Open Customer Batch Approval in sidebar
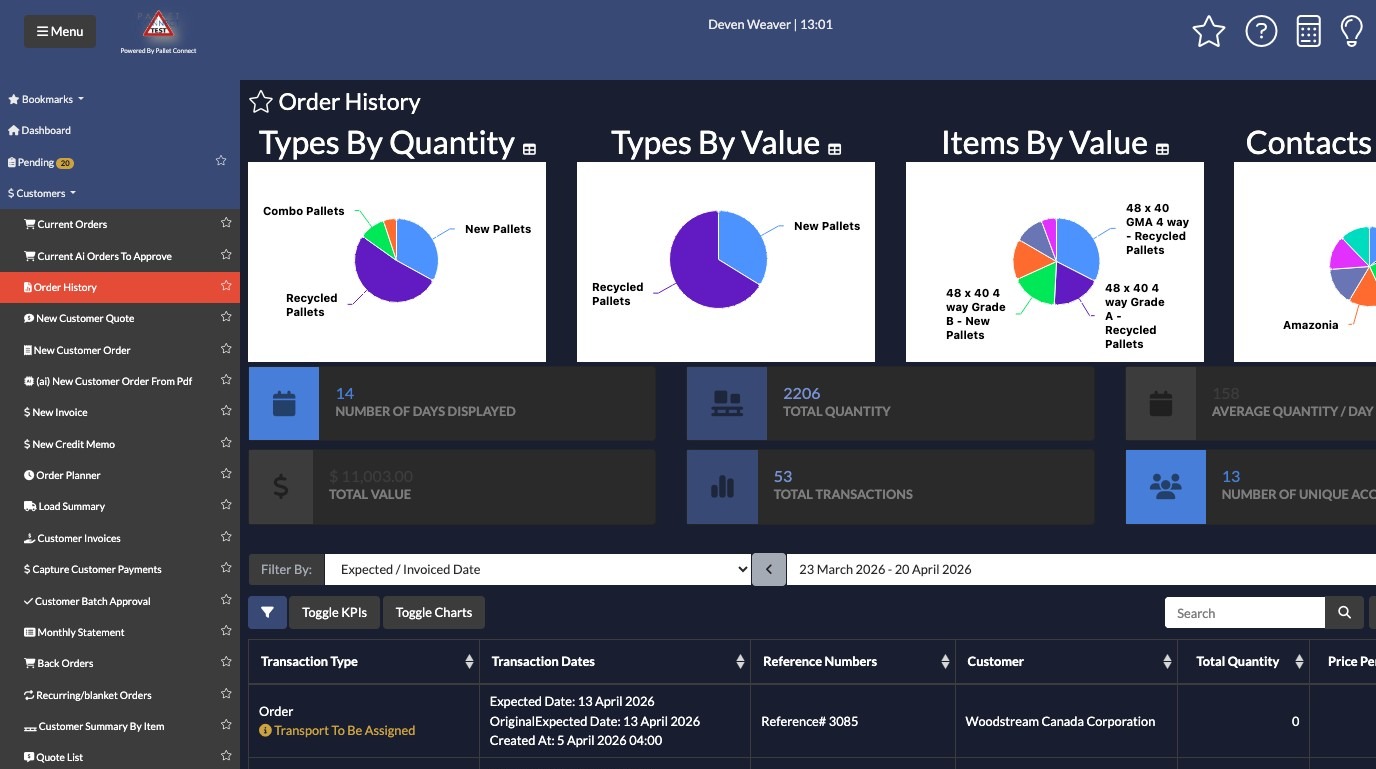The image size is (1376, 769). click(x=87, y=601)
